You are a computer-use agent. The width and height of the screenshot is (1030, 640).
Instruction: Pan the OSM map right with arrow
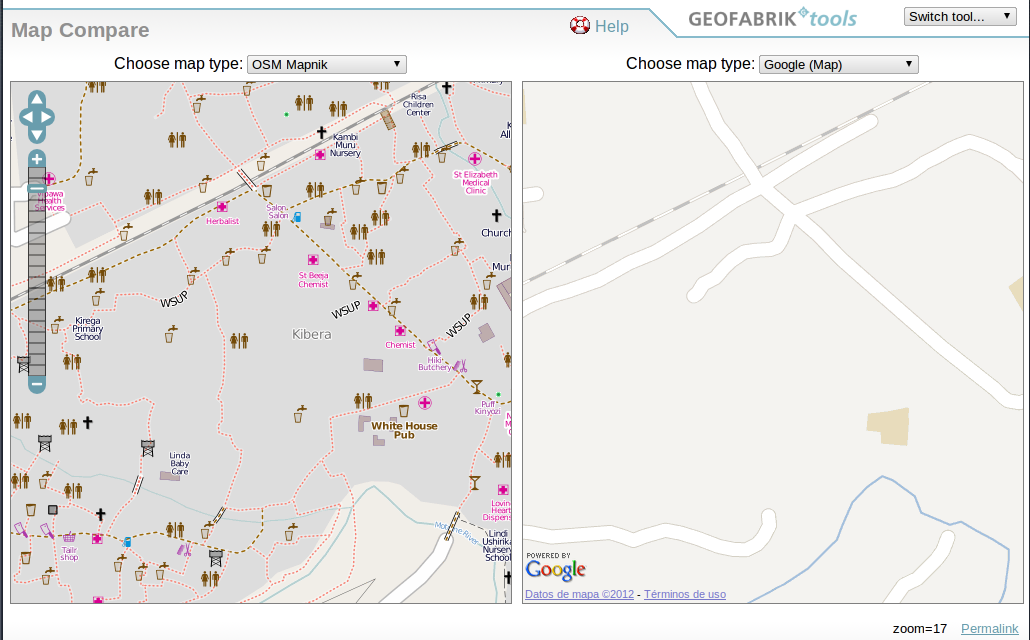(x=49, y=117)
